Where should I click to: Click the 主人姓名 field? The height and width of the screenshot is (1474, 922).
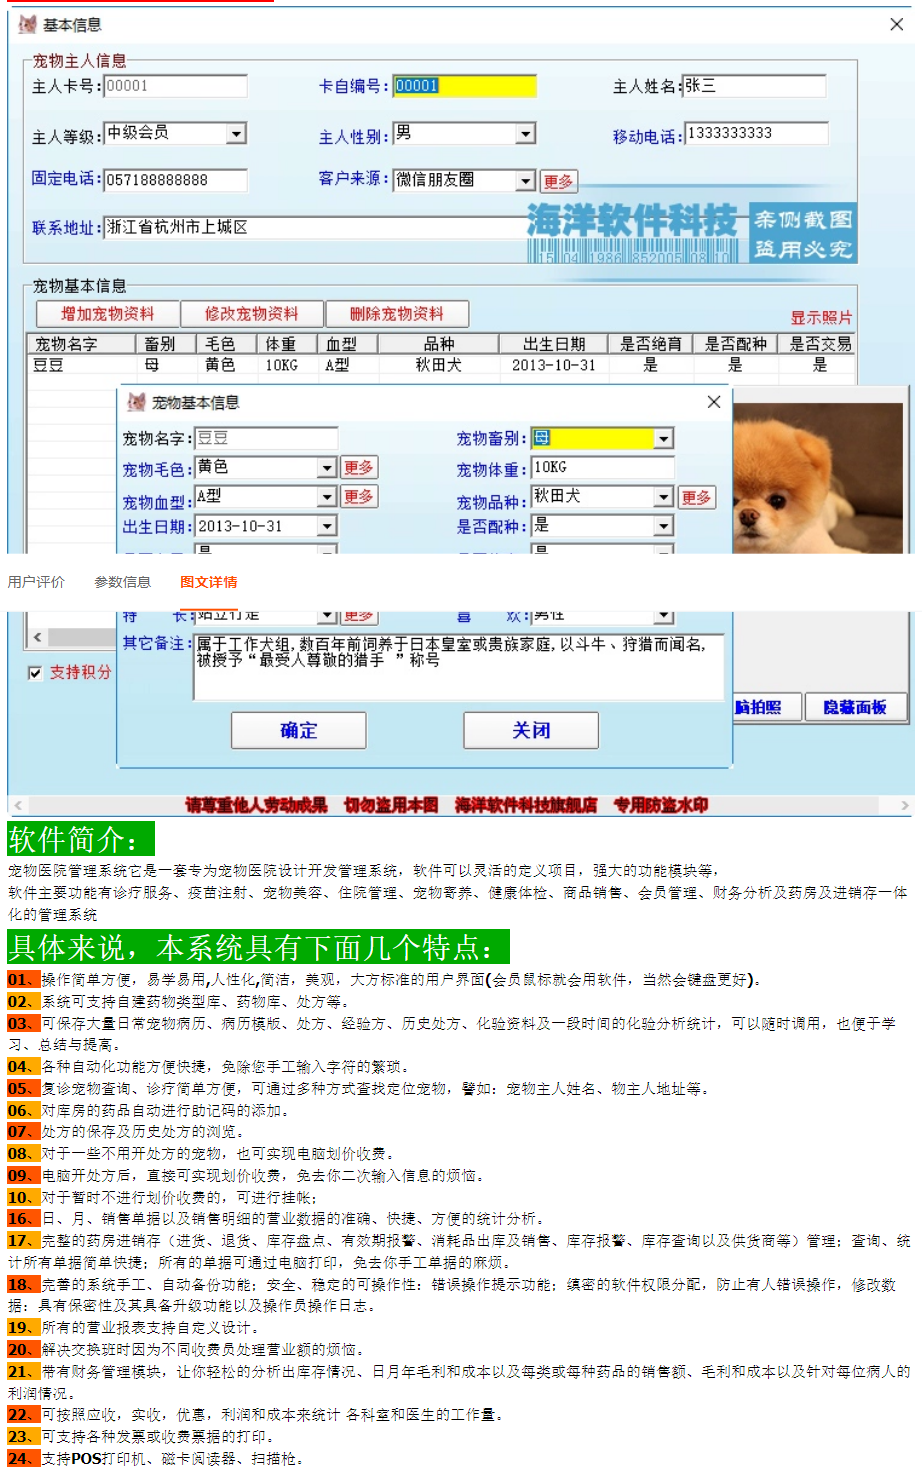click(754, 87)
